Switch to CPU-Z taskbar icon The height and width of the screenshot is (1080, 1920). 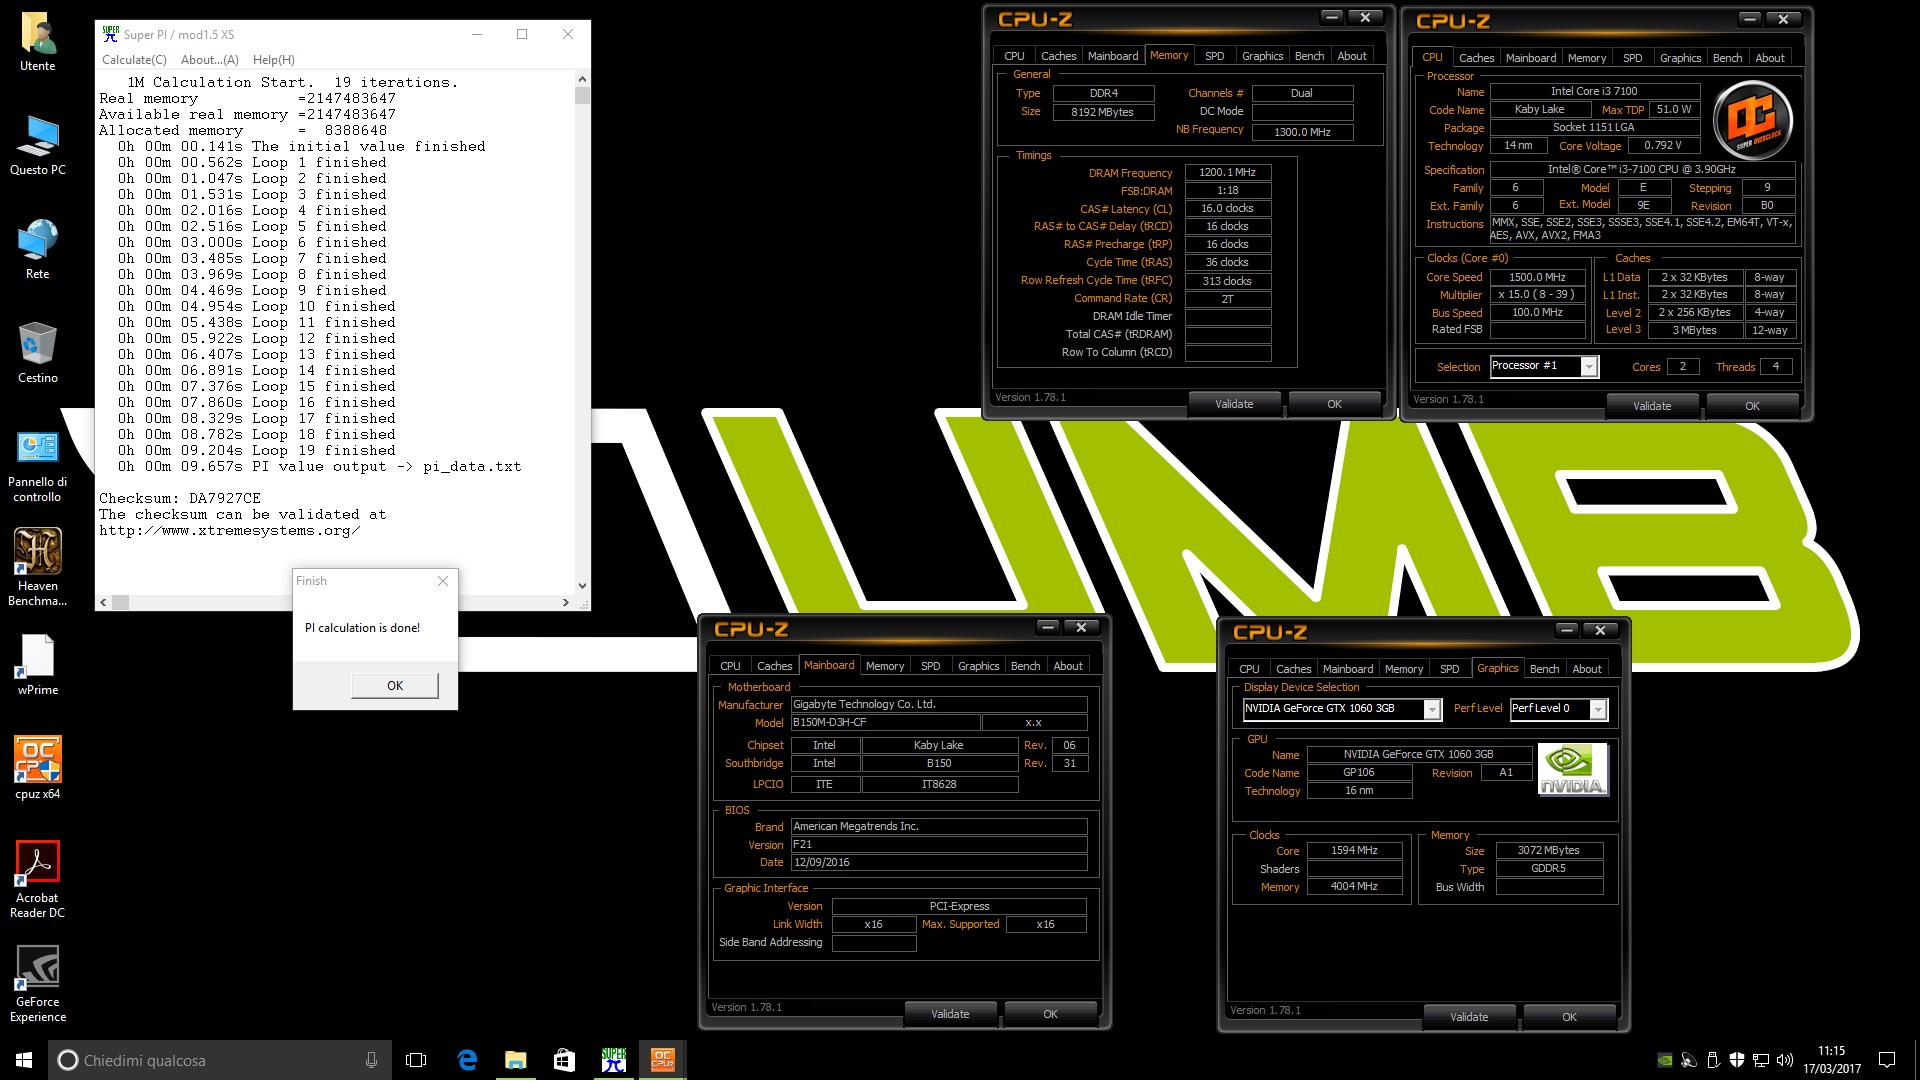tap(662, 1060)
